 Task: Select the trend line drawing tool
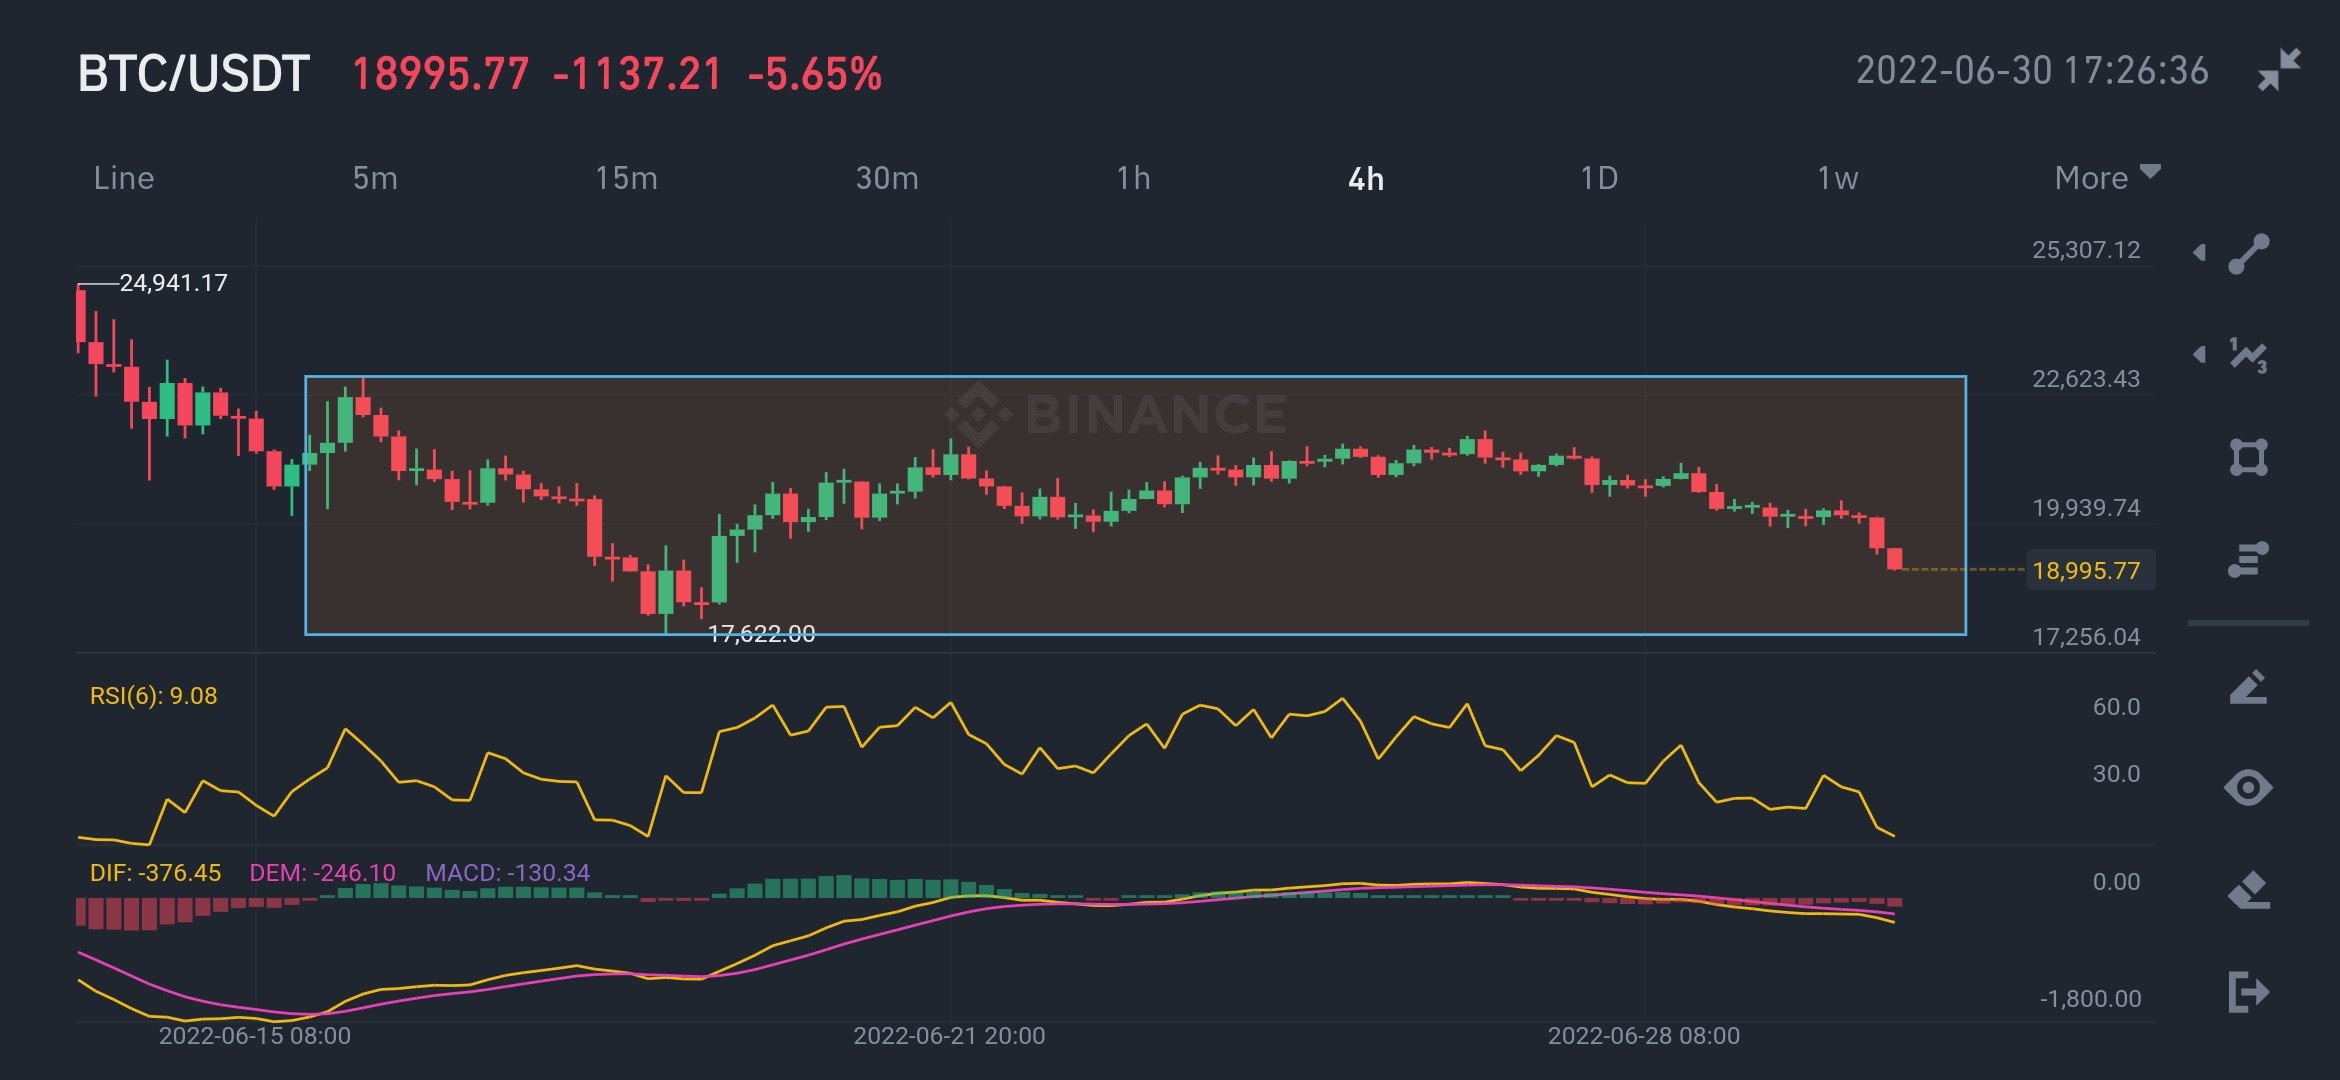(x=2248, y=254)
